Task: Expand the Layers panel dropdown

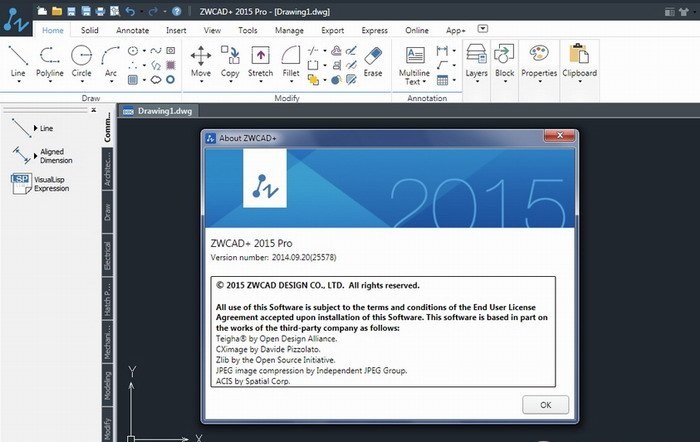Action: click(x=476, y=81)
